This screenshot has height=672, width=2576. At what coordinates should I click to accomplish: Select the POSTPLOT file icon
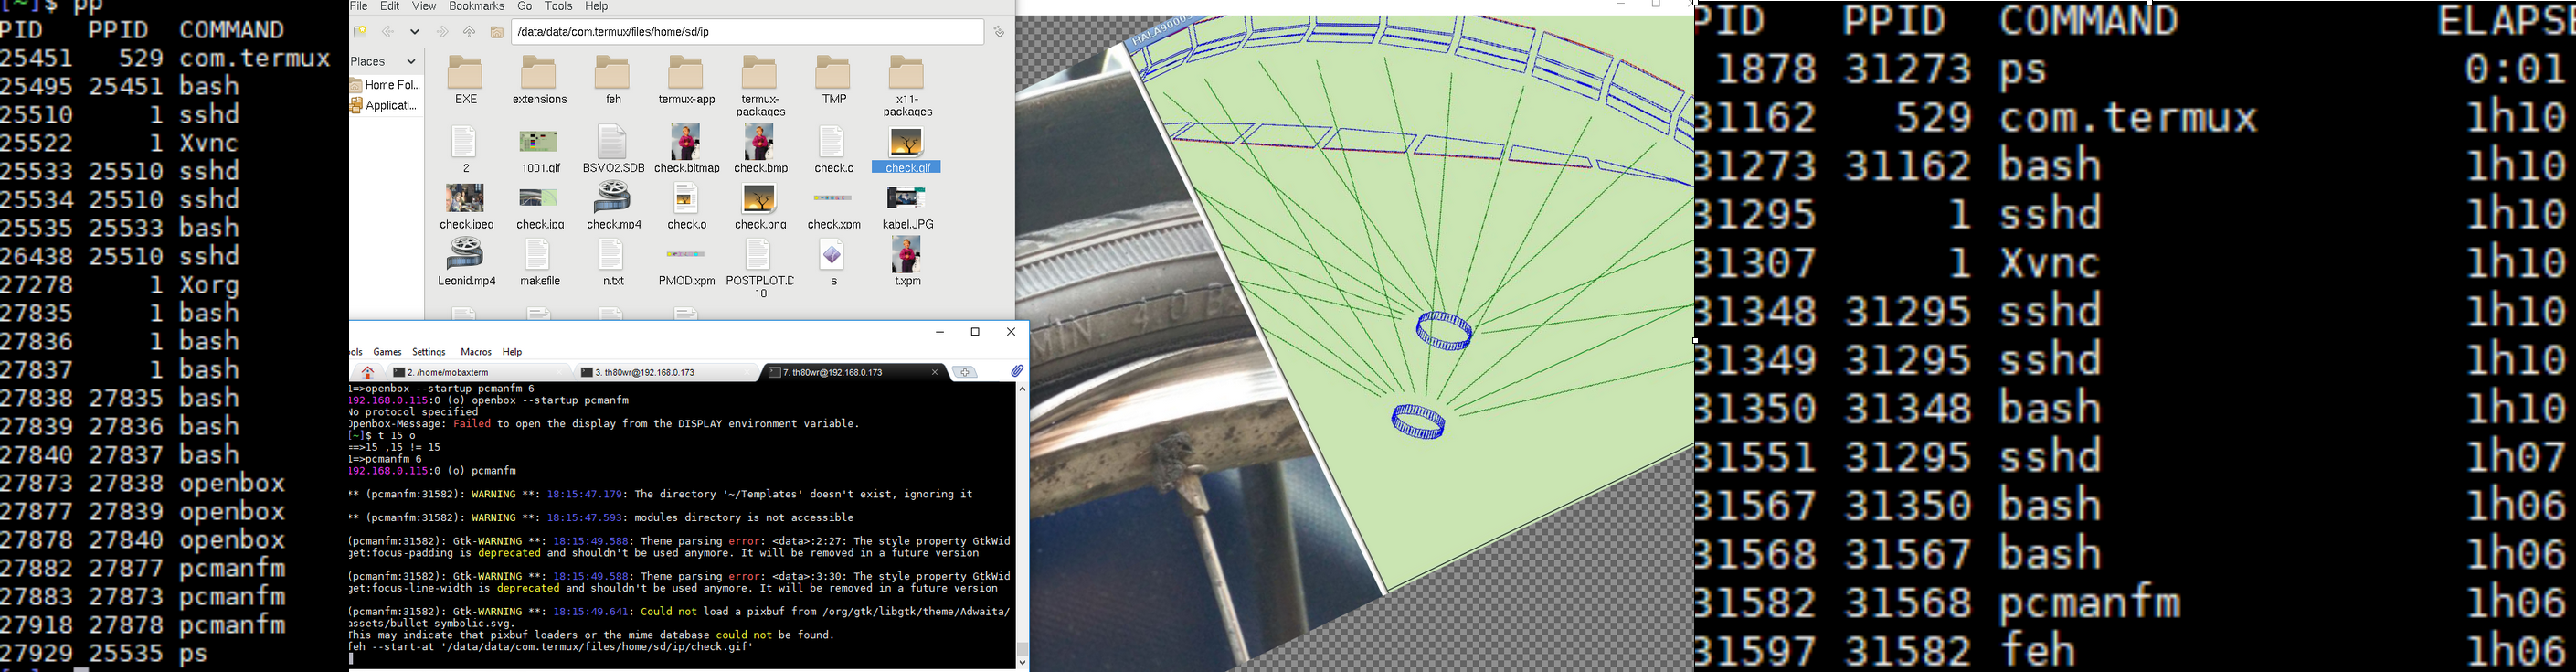760,255
